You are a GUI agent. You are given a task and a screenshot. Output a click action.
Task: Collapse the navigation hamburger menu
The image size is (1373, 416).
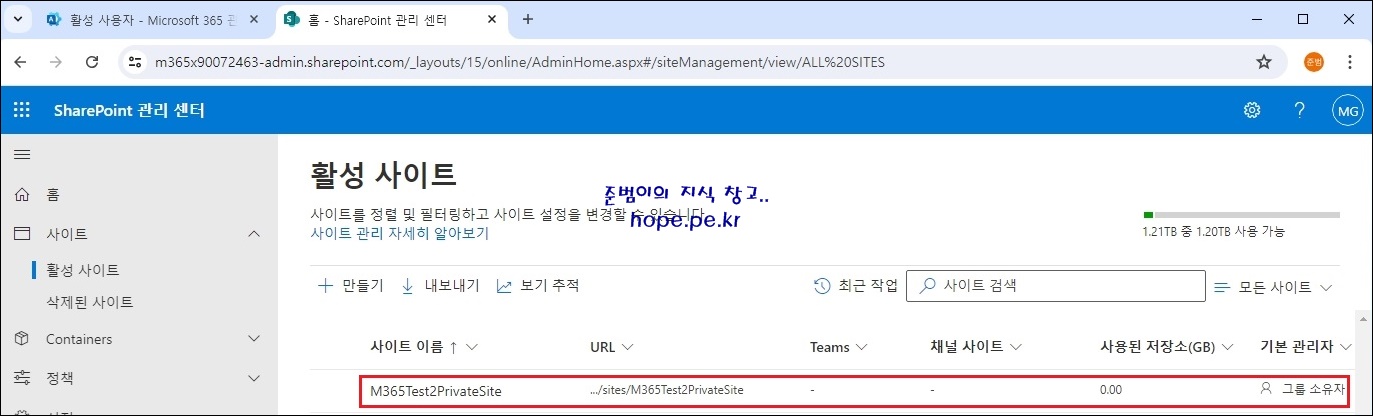pyautogui.click(x=21, y=155)
